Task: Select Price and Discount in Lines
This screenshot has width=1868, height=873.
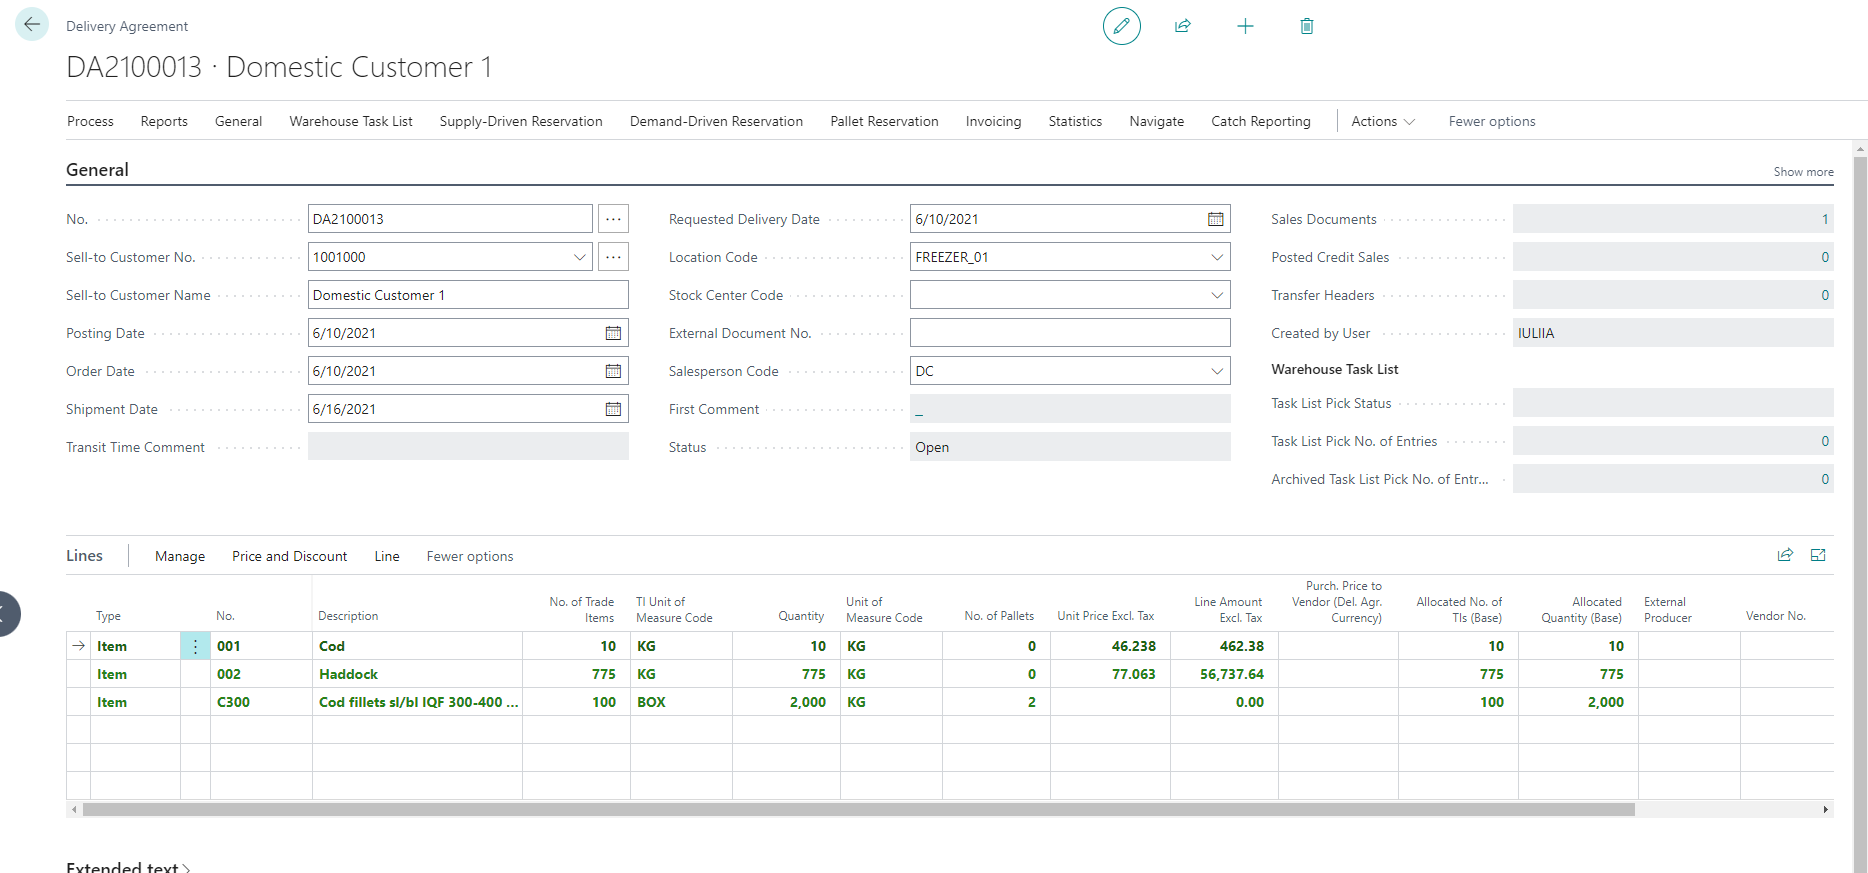Action: pos(289,556)
